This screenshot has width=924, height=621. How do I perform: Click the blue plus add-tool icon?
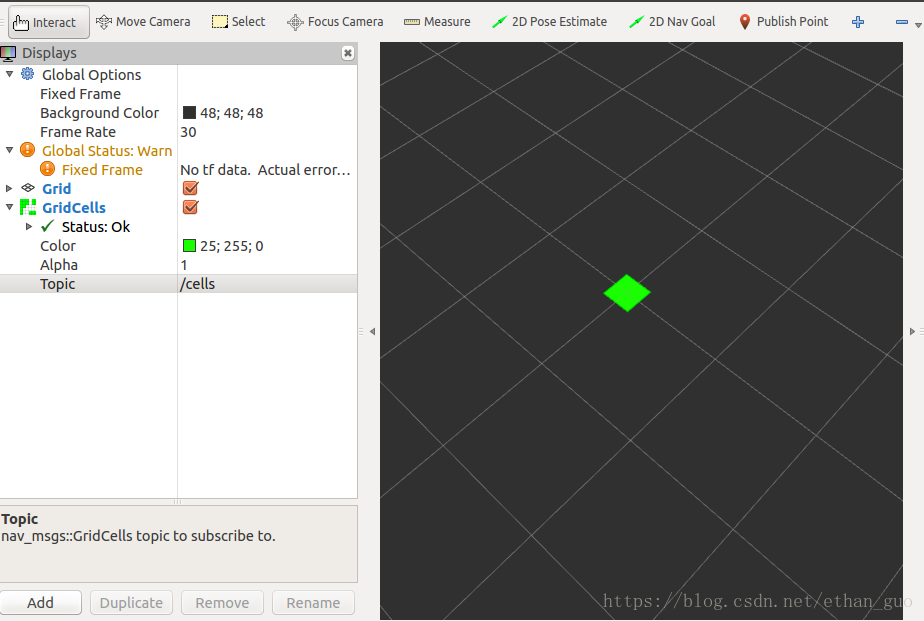tap(858, 22)
